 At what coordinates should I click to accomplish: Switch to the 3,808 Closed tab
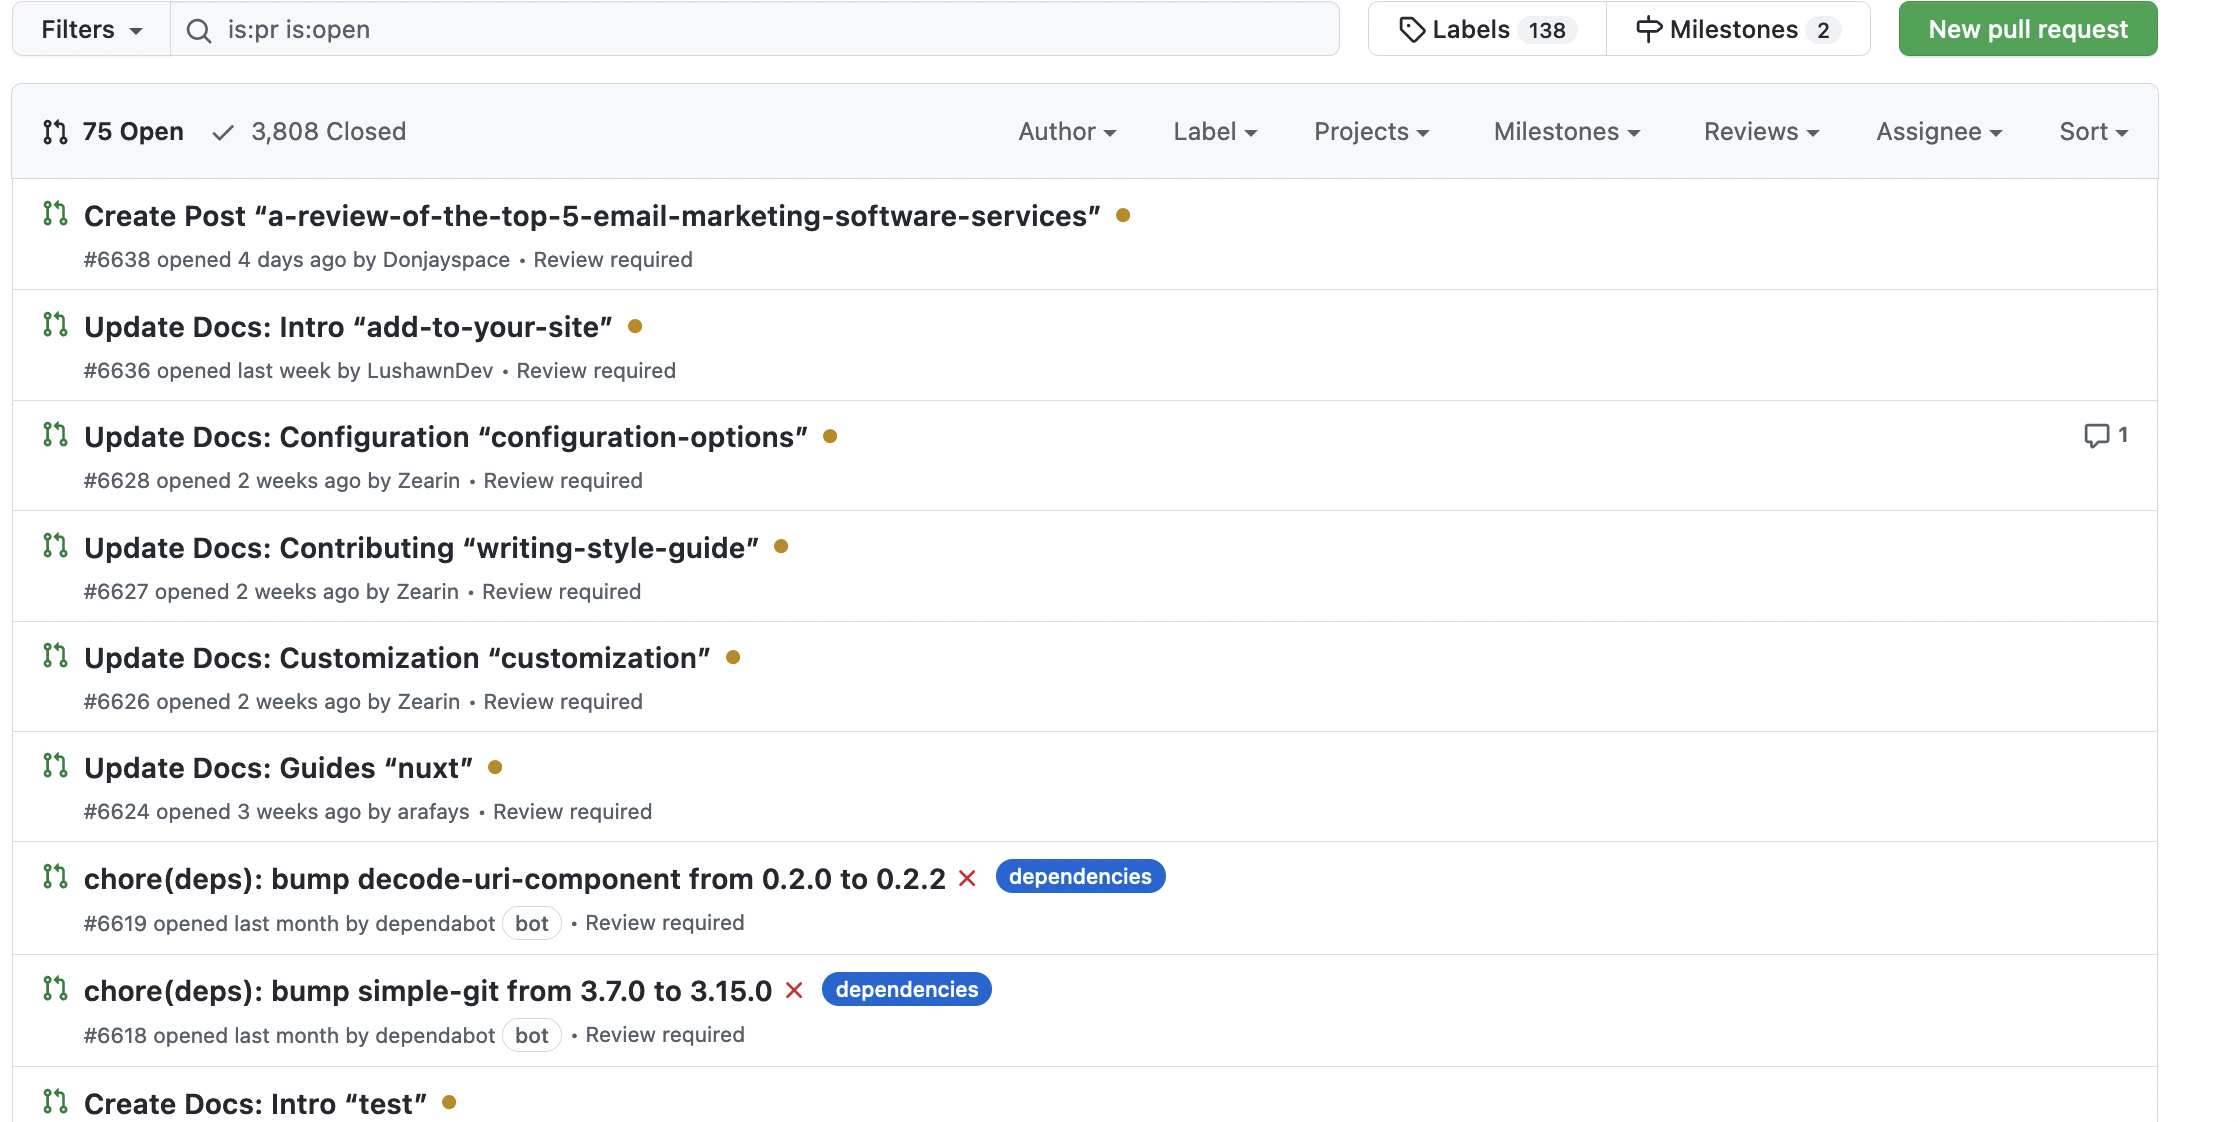tap(328, 131)
